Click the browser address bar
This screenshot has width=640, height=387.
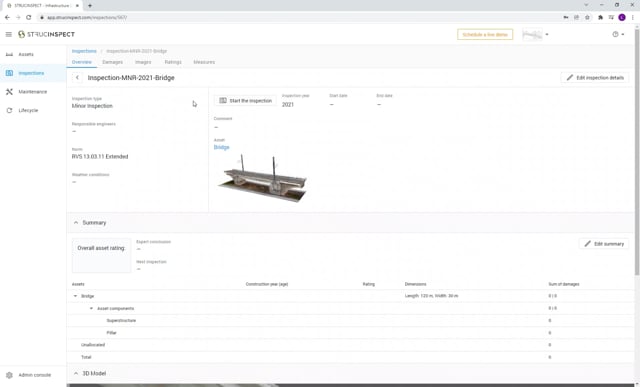tap(300, 18)
